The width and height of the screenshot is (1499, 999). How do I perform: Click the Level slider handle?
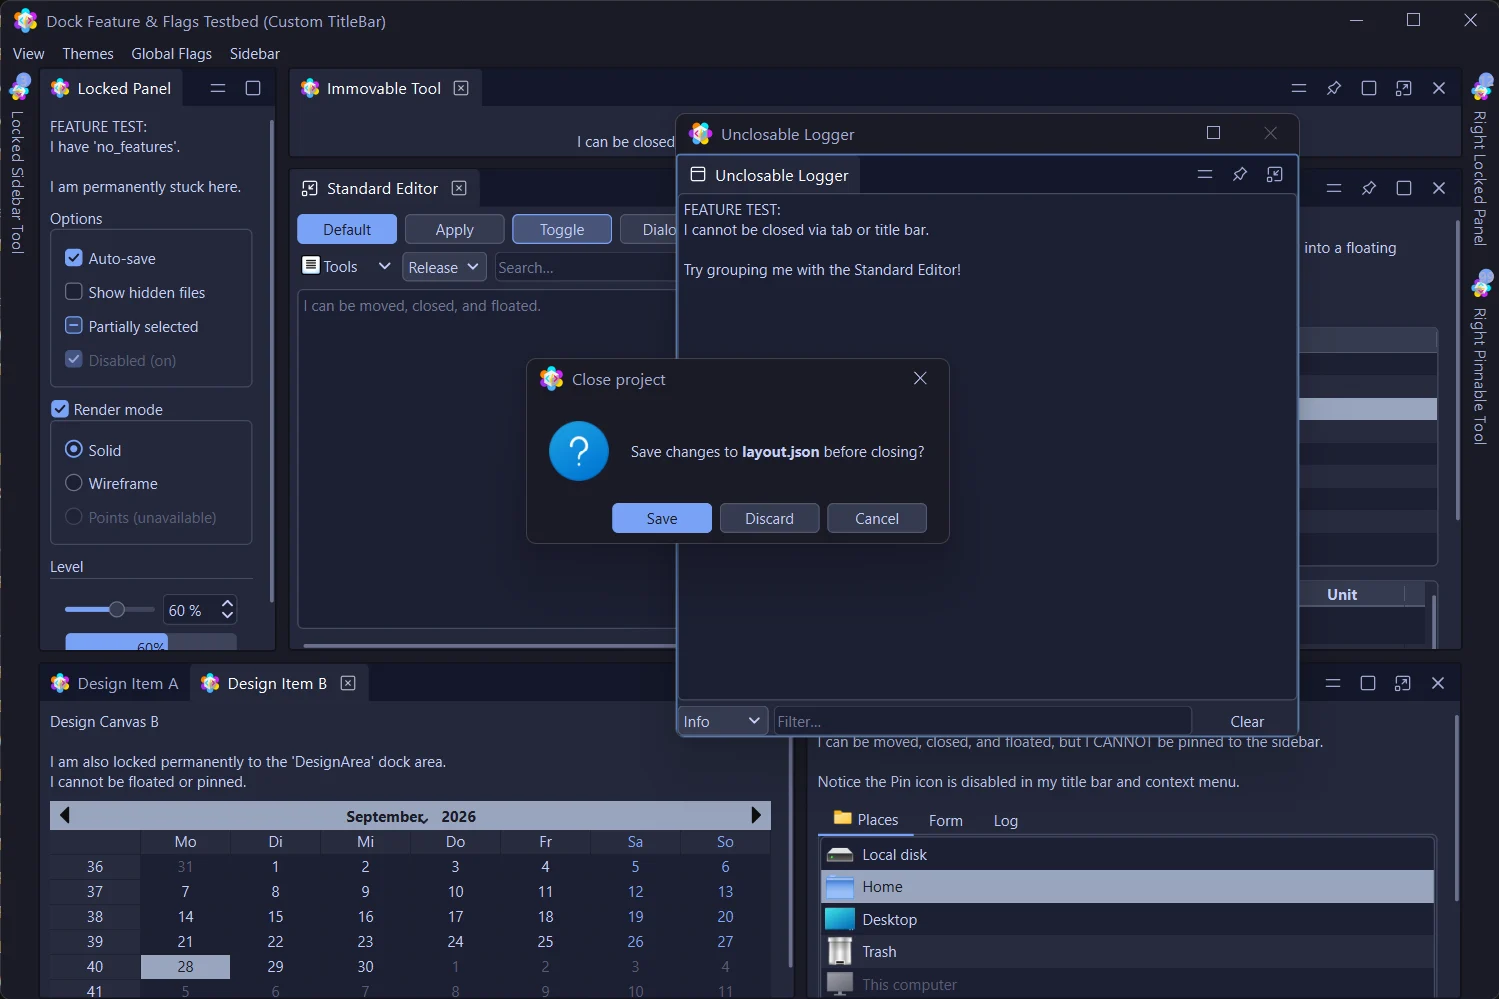(x=117, y=609)
